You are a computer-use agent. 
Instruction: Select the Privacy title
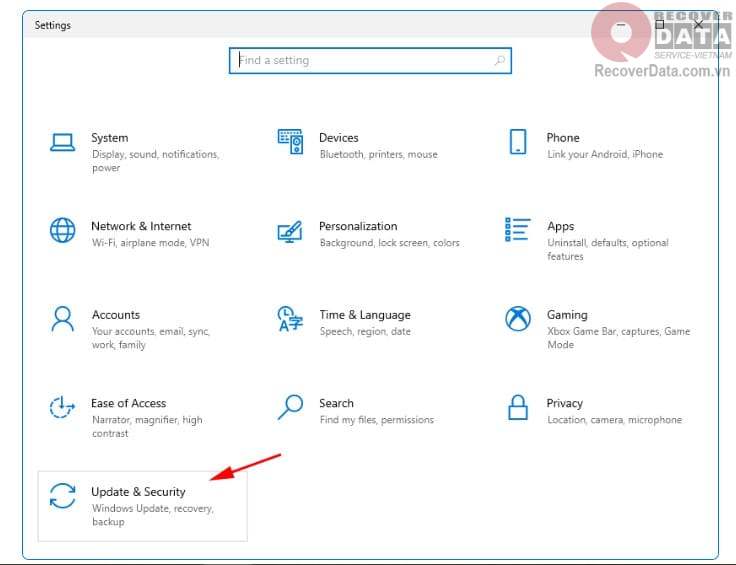click(x=564, y=403)
